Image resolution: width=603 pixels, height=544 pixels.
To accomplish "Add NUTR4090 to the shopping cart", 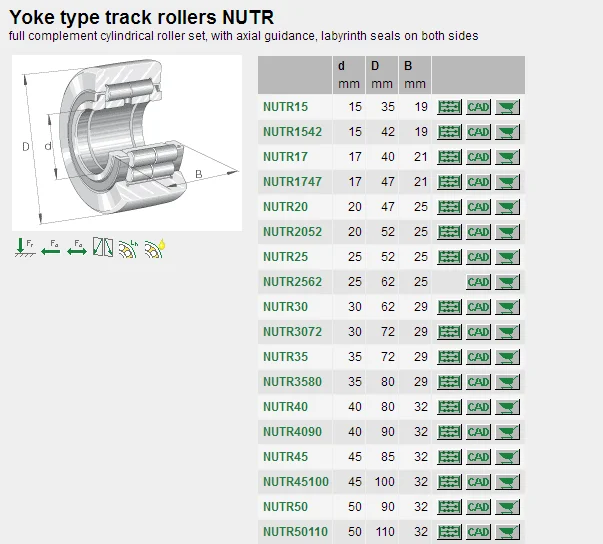I will [507, 432].
